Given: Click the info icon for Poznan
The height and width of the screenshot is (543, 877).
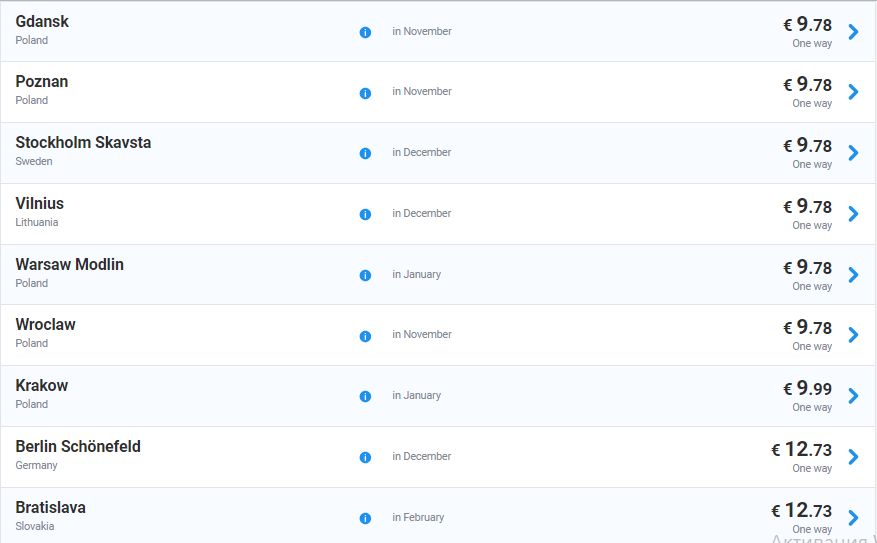Looking at the screenshot, I should coord(365,93).
